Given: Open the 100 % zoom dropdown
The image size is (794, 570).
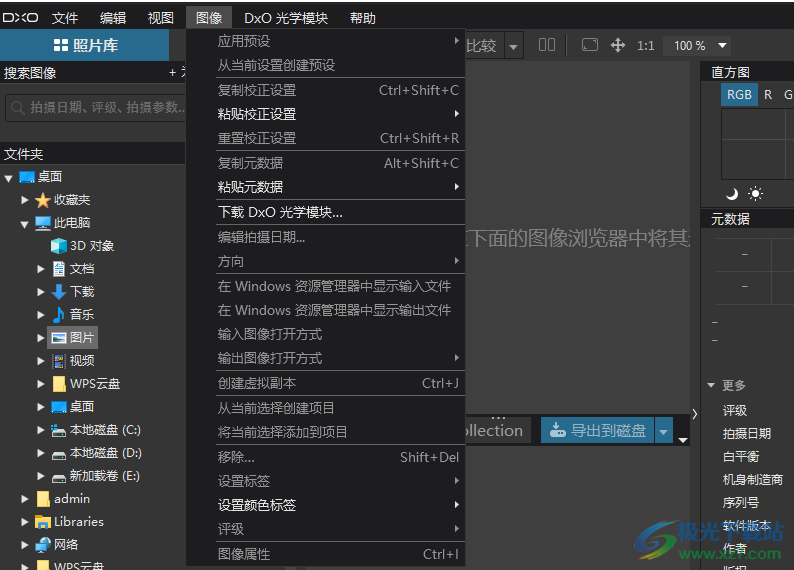Looking at the screenshot, I should point(723,46).
